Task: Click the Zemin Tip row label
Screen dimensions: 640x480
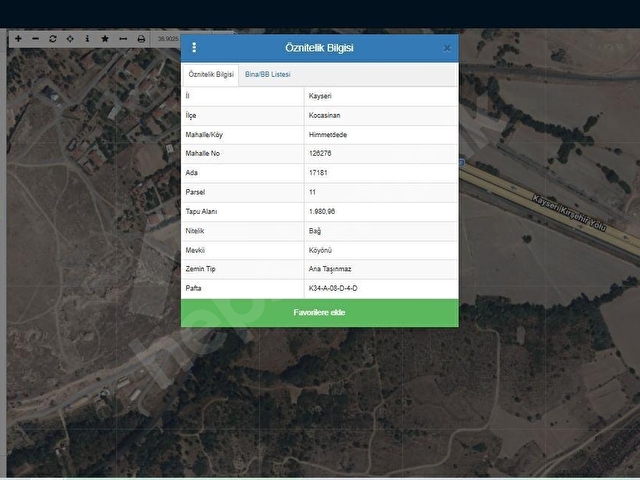Action: click(200, 269)
